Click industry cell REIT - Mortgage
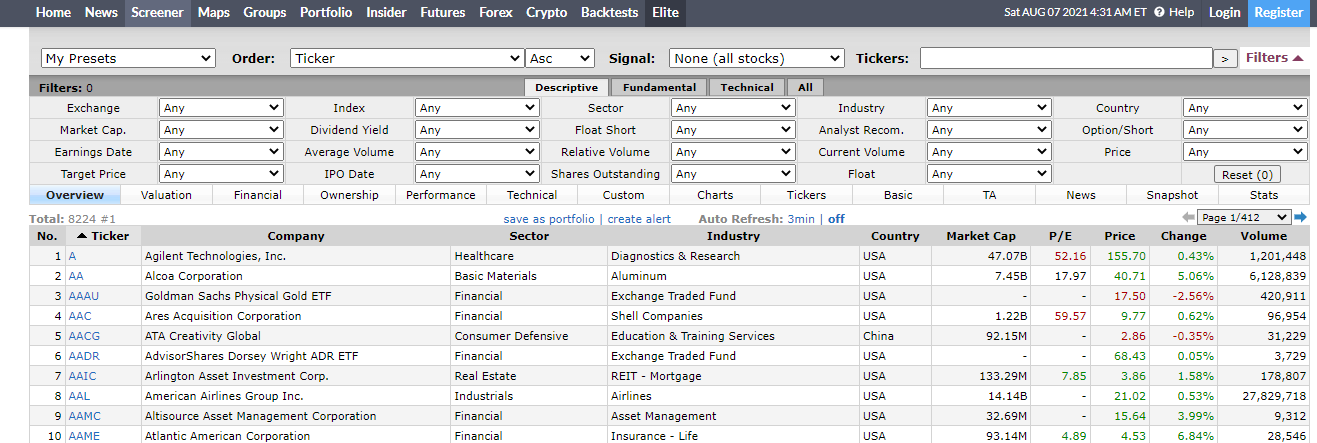 pos(656,376)
